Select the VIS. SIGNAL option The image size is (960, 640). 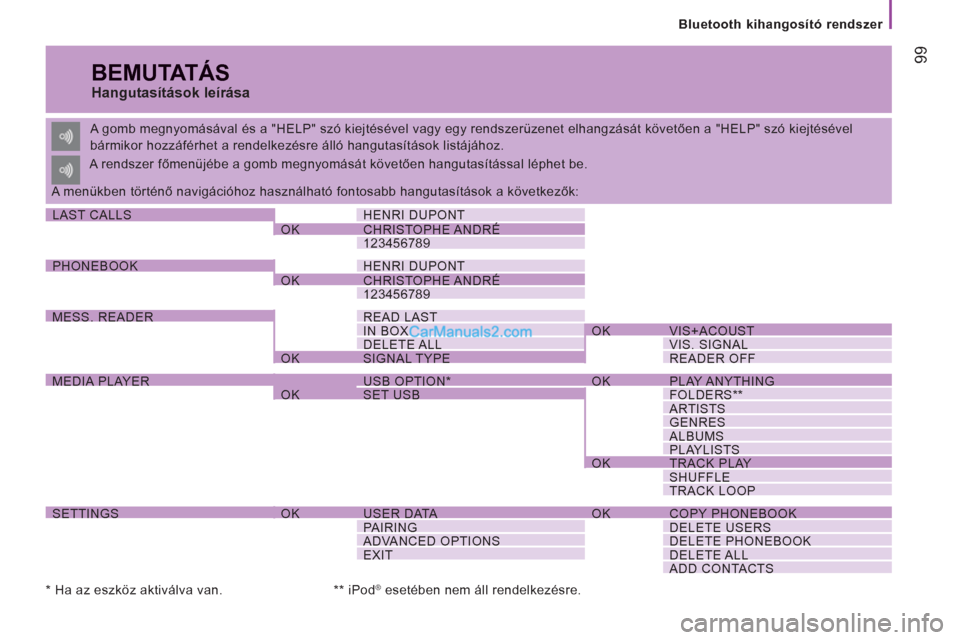click(777, 344)
